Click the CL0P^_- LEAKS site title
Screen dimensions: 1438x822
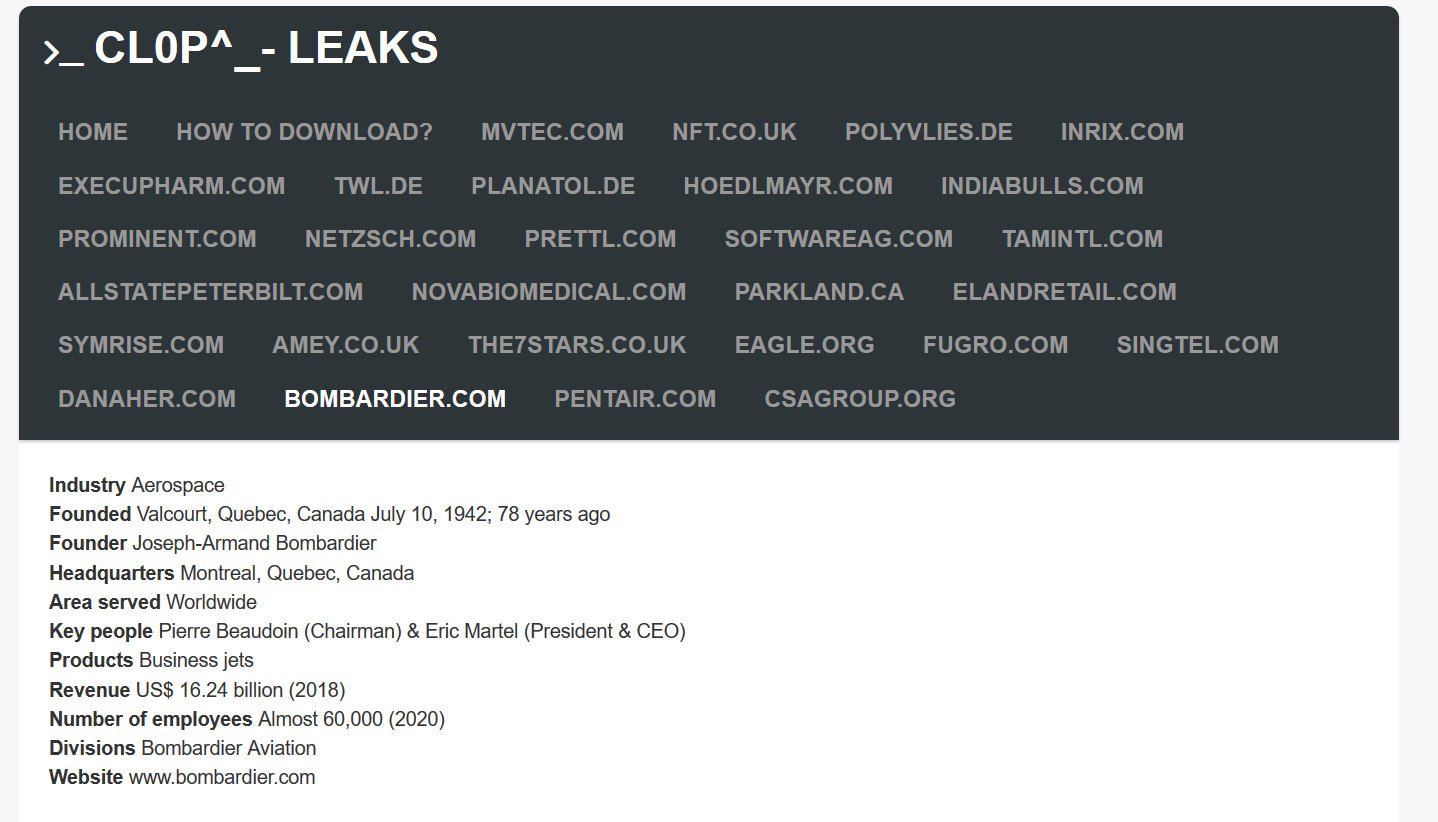coord(240,48)
